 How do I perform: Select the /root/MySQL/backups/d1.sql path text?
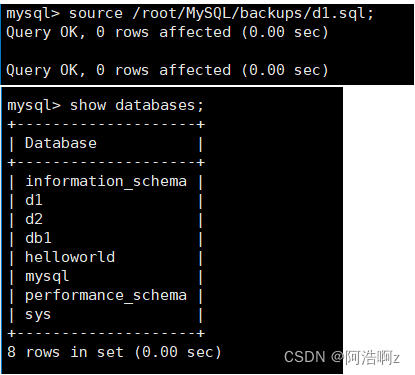tap(252, 14)
